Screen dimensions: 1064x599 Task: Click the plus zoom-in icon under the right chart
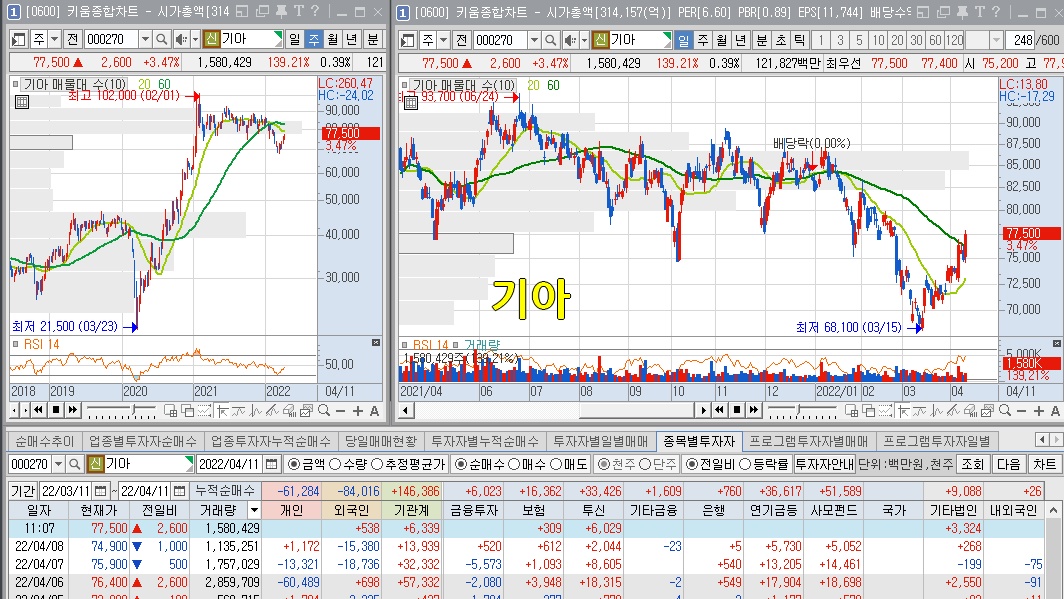click(x=1039, y=410)
